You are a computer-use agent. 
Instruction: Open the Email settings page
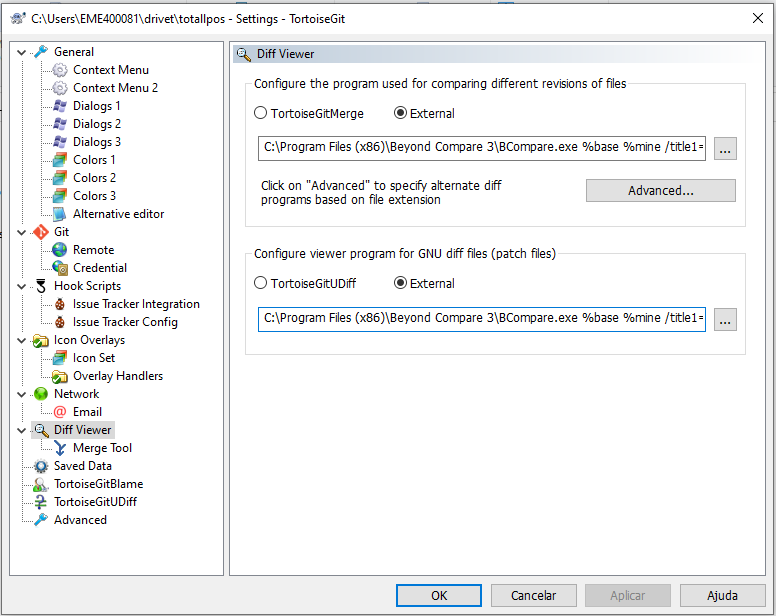tap(87, 412)
